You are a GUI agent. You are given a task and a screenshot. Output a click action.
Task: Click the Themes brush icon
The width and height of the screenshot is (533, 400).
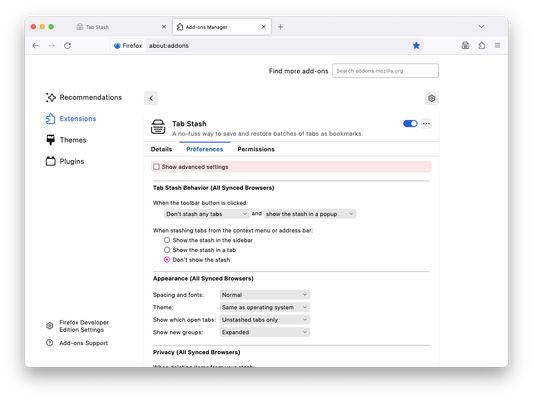coord(50,140)
